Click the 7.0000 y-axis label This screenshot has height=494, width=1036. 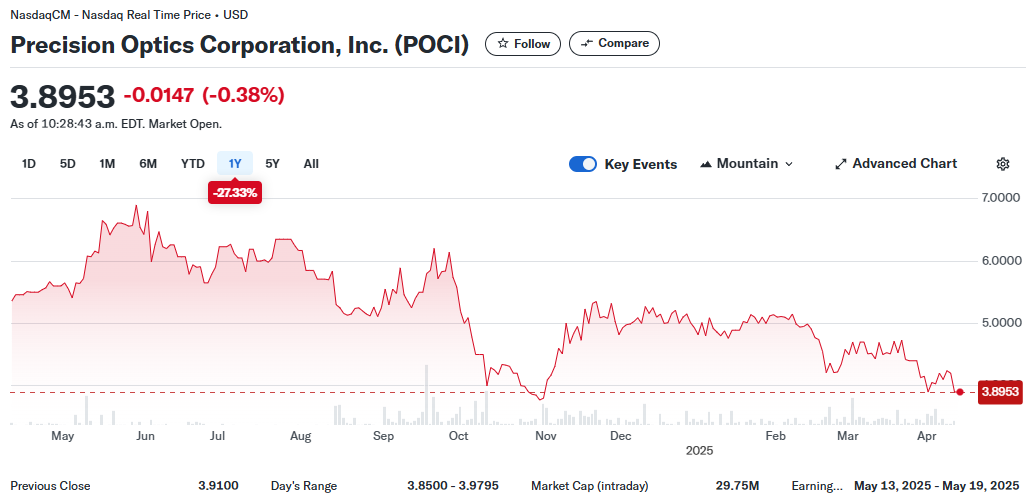point(1000,198)
